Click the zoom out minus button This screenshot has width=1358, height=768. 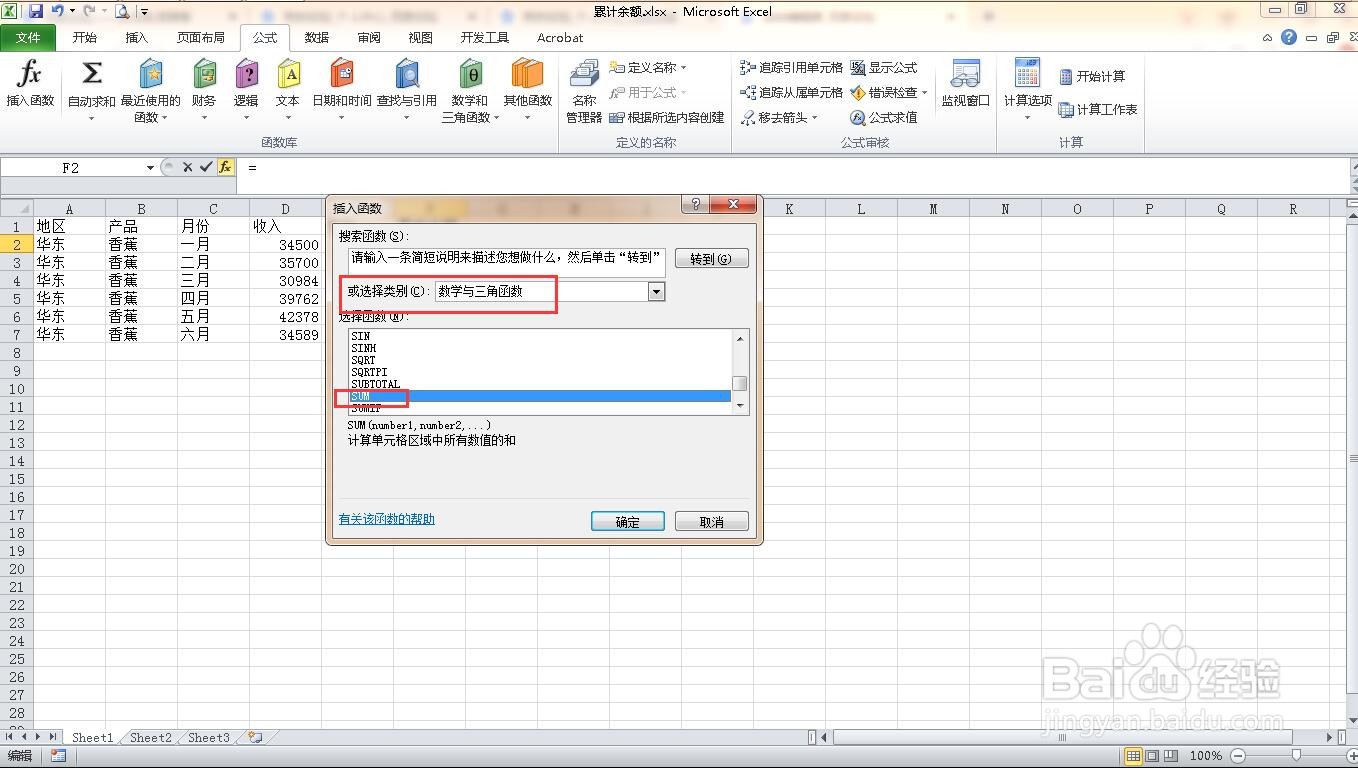click(x=1238, y=755)
